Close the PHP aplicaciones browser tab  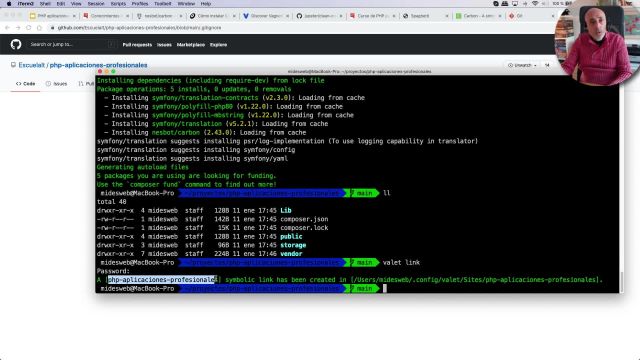coord(74,16)
